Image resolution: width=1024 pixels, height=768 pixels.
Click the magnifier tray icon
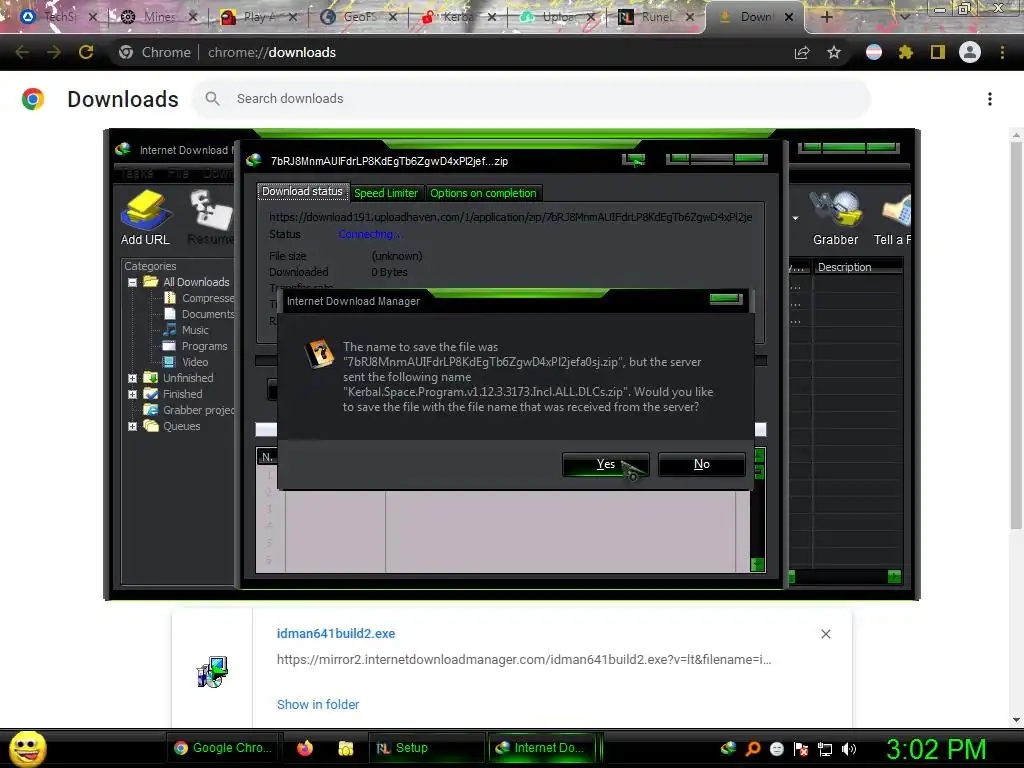pos(752,749)
